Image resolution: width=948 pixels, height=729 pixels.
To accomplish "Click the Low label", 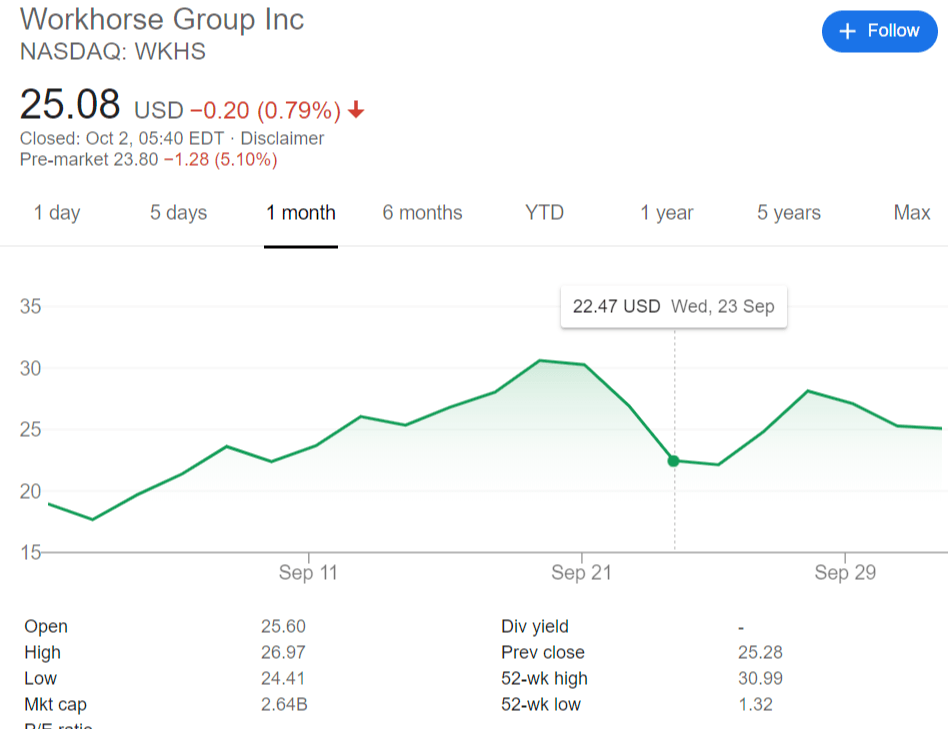I will click(40, 678).
